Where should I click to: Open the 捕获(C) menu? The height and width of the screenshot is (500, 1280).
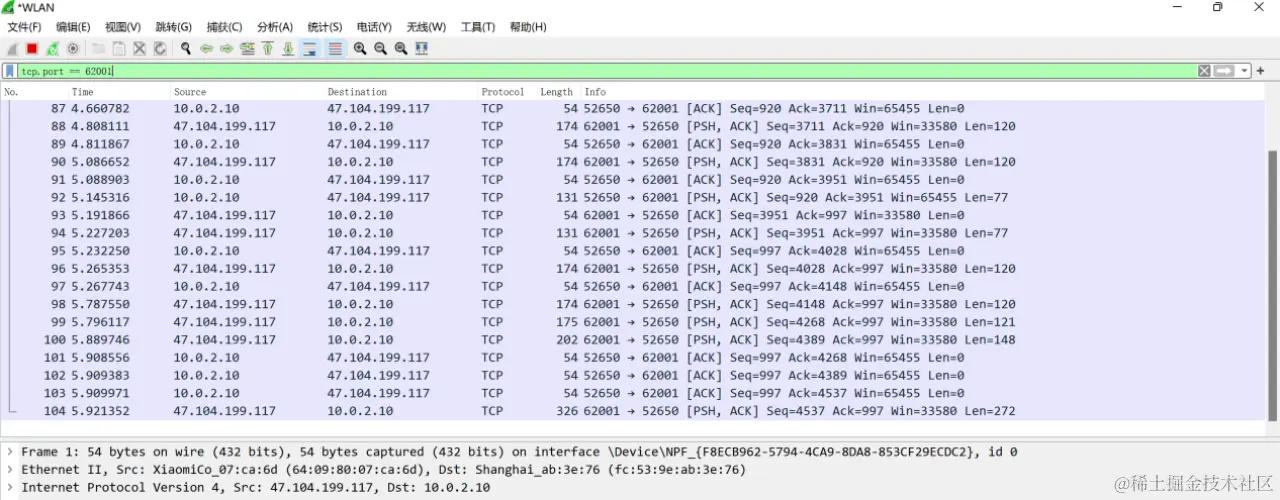click(224, 27)
